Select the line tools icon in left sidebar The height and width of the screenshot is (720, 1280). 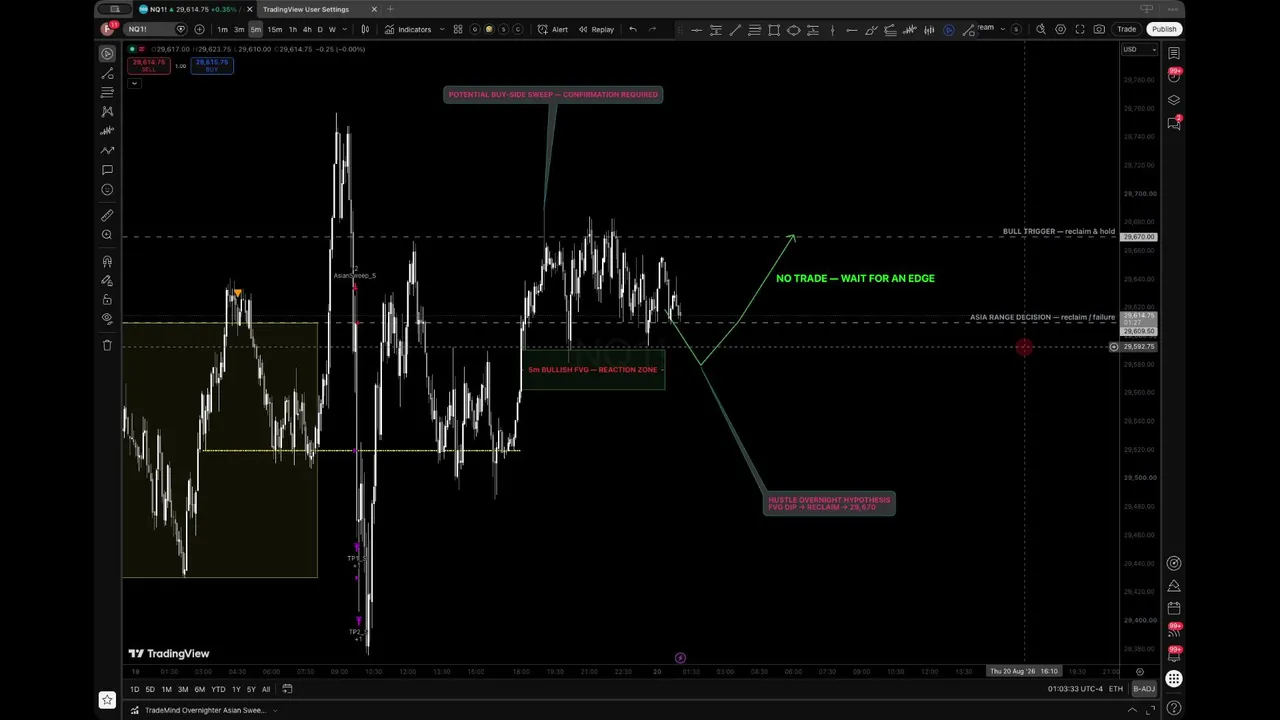pos(107,73)
